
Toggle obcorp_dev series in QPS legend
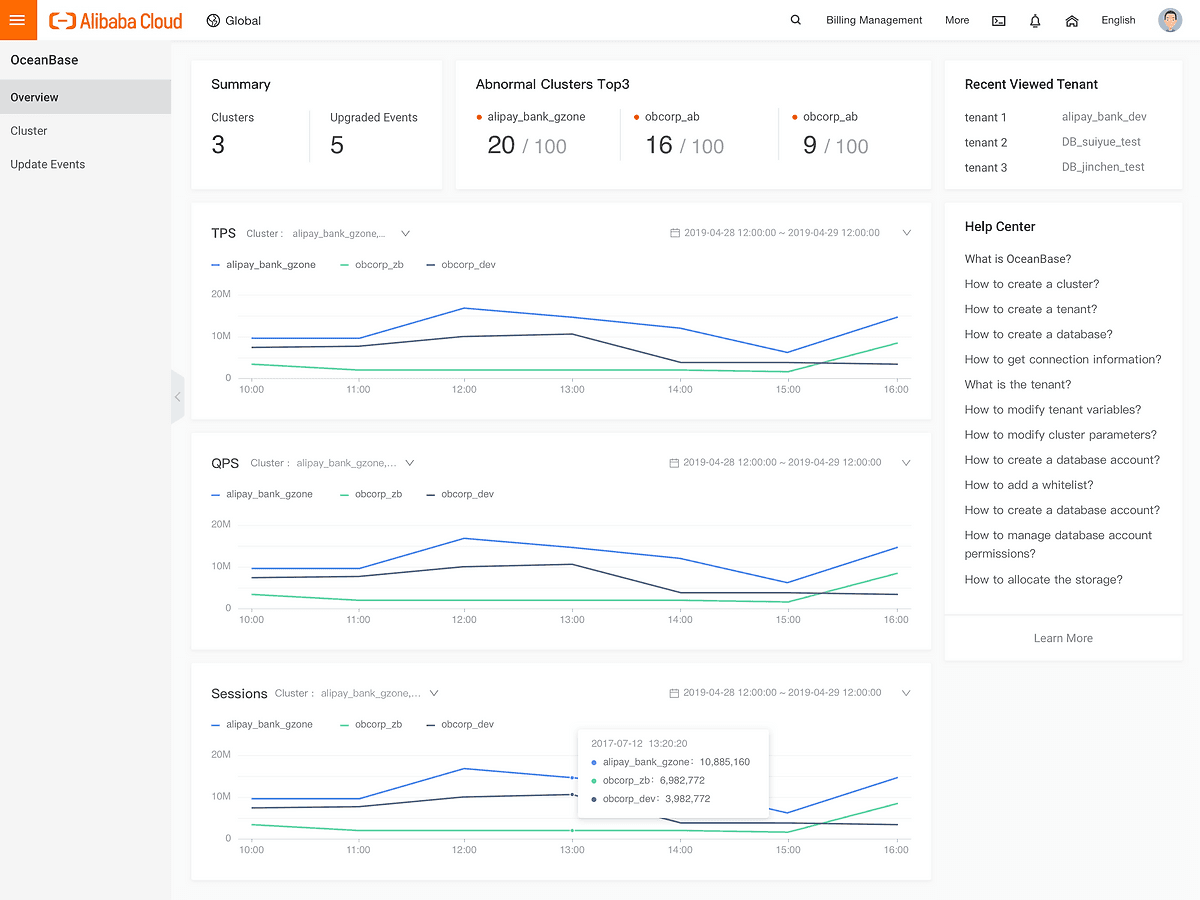[x=461, y=494]
